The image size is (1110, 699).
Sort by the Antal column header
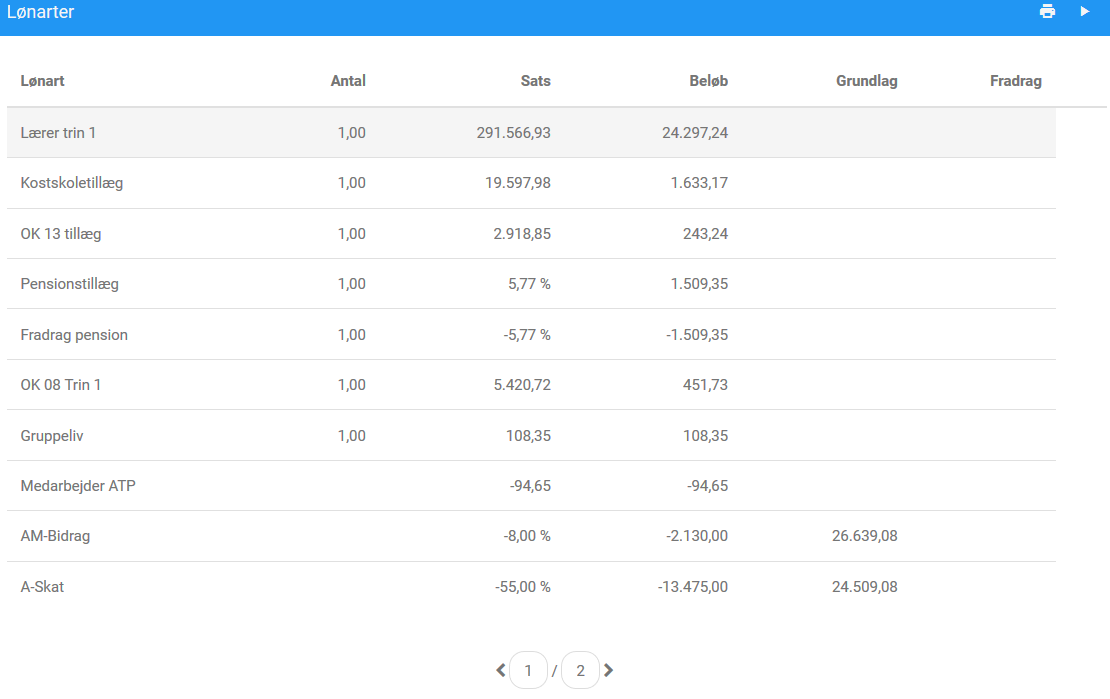348,81
